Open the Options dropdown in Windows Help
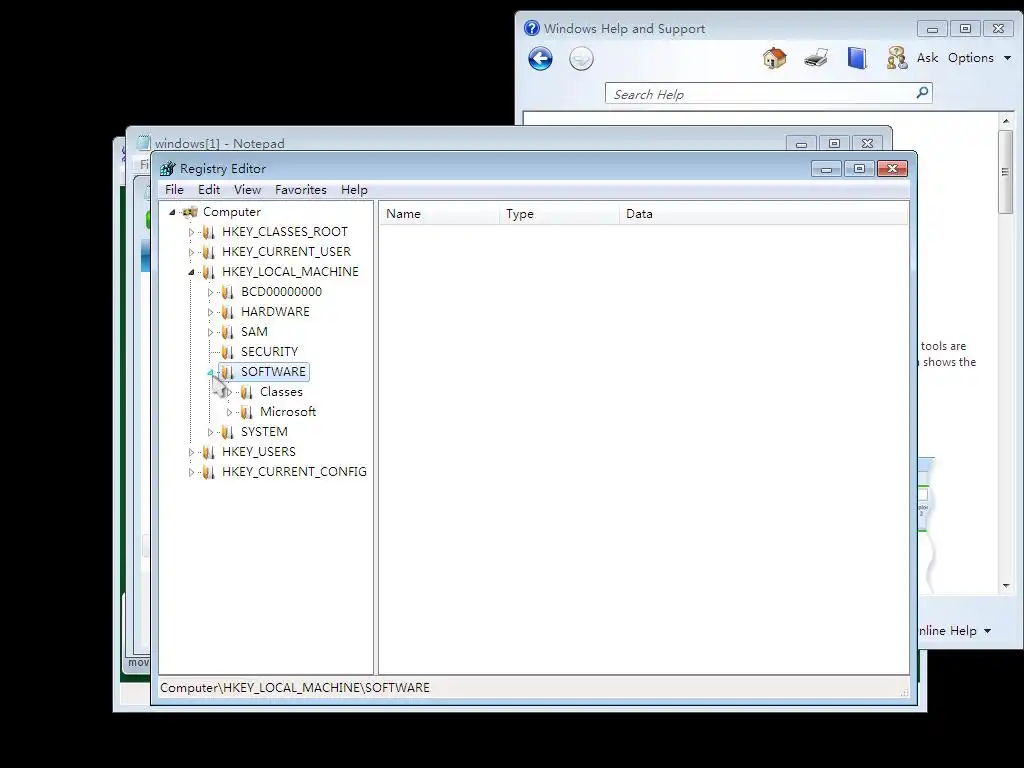Viewport: 1024px width, 768px height. coord(980,58)
